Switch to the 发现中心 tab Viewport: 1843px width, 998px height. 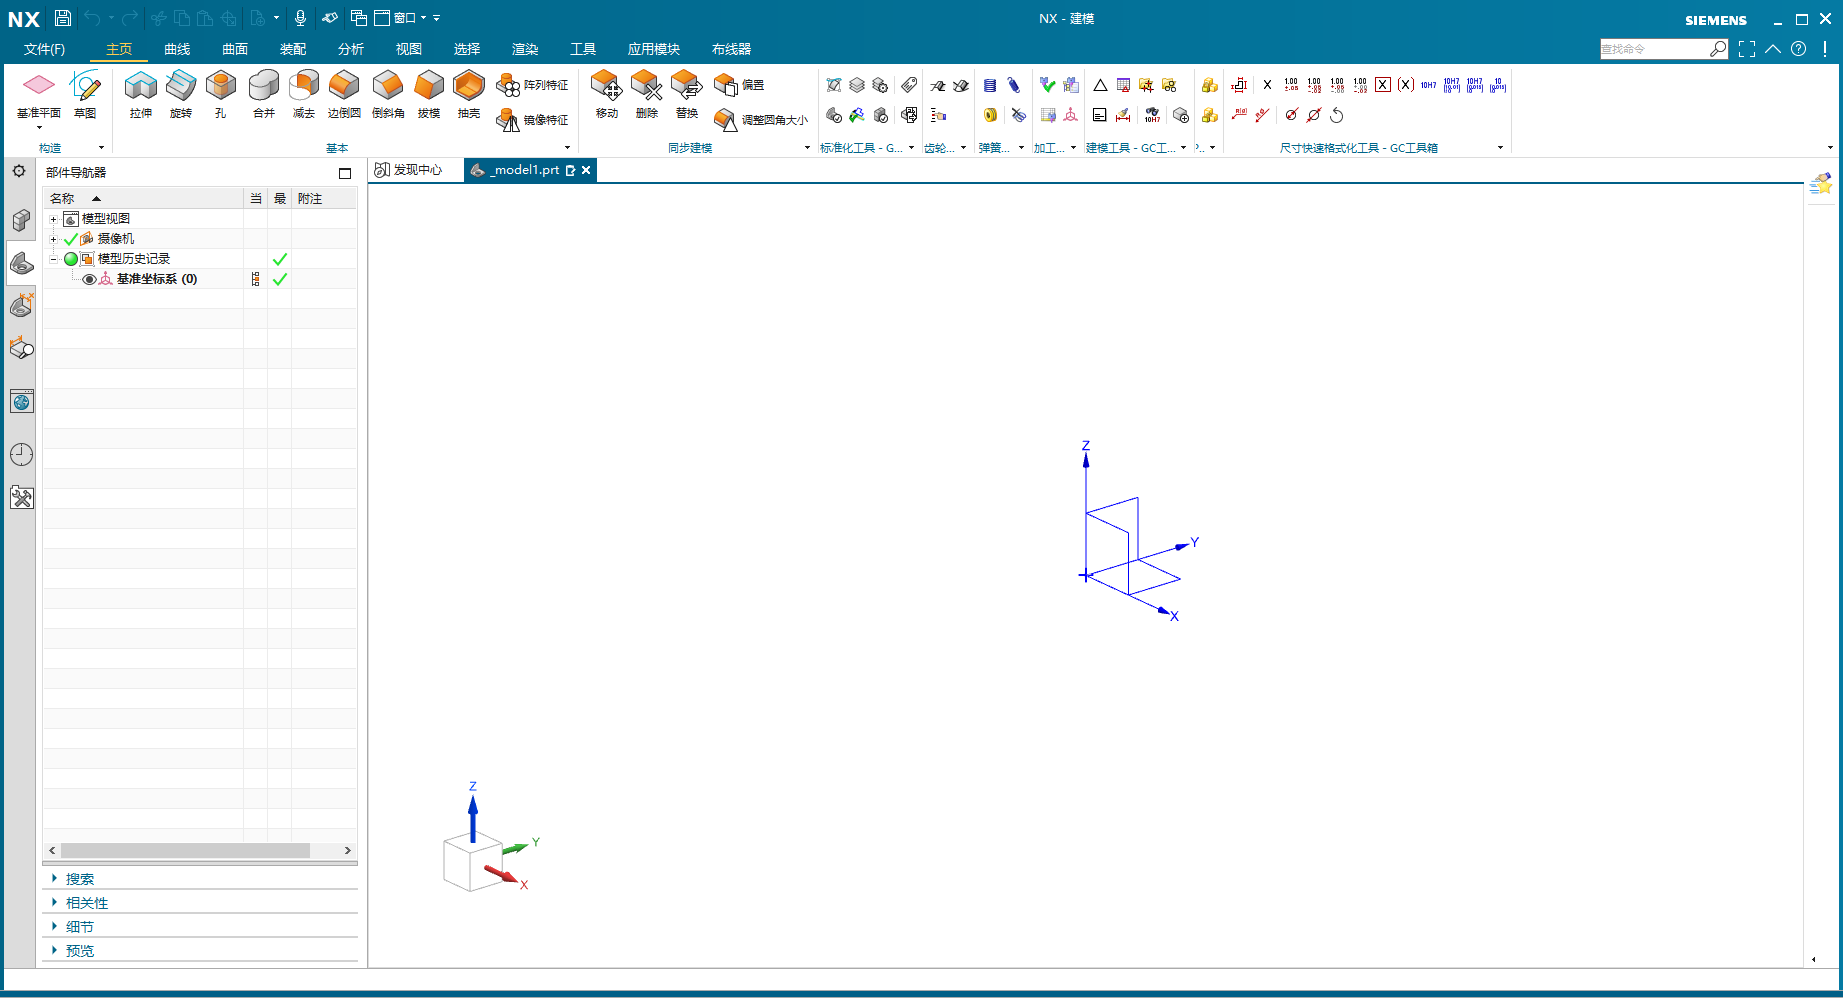(x=409, y=170)
